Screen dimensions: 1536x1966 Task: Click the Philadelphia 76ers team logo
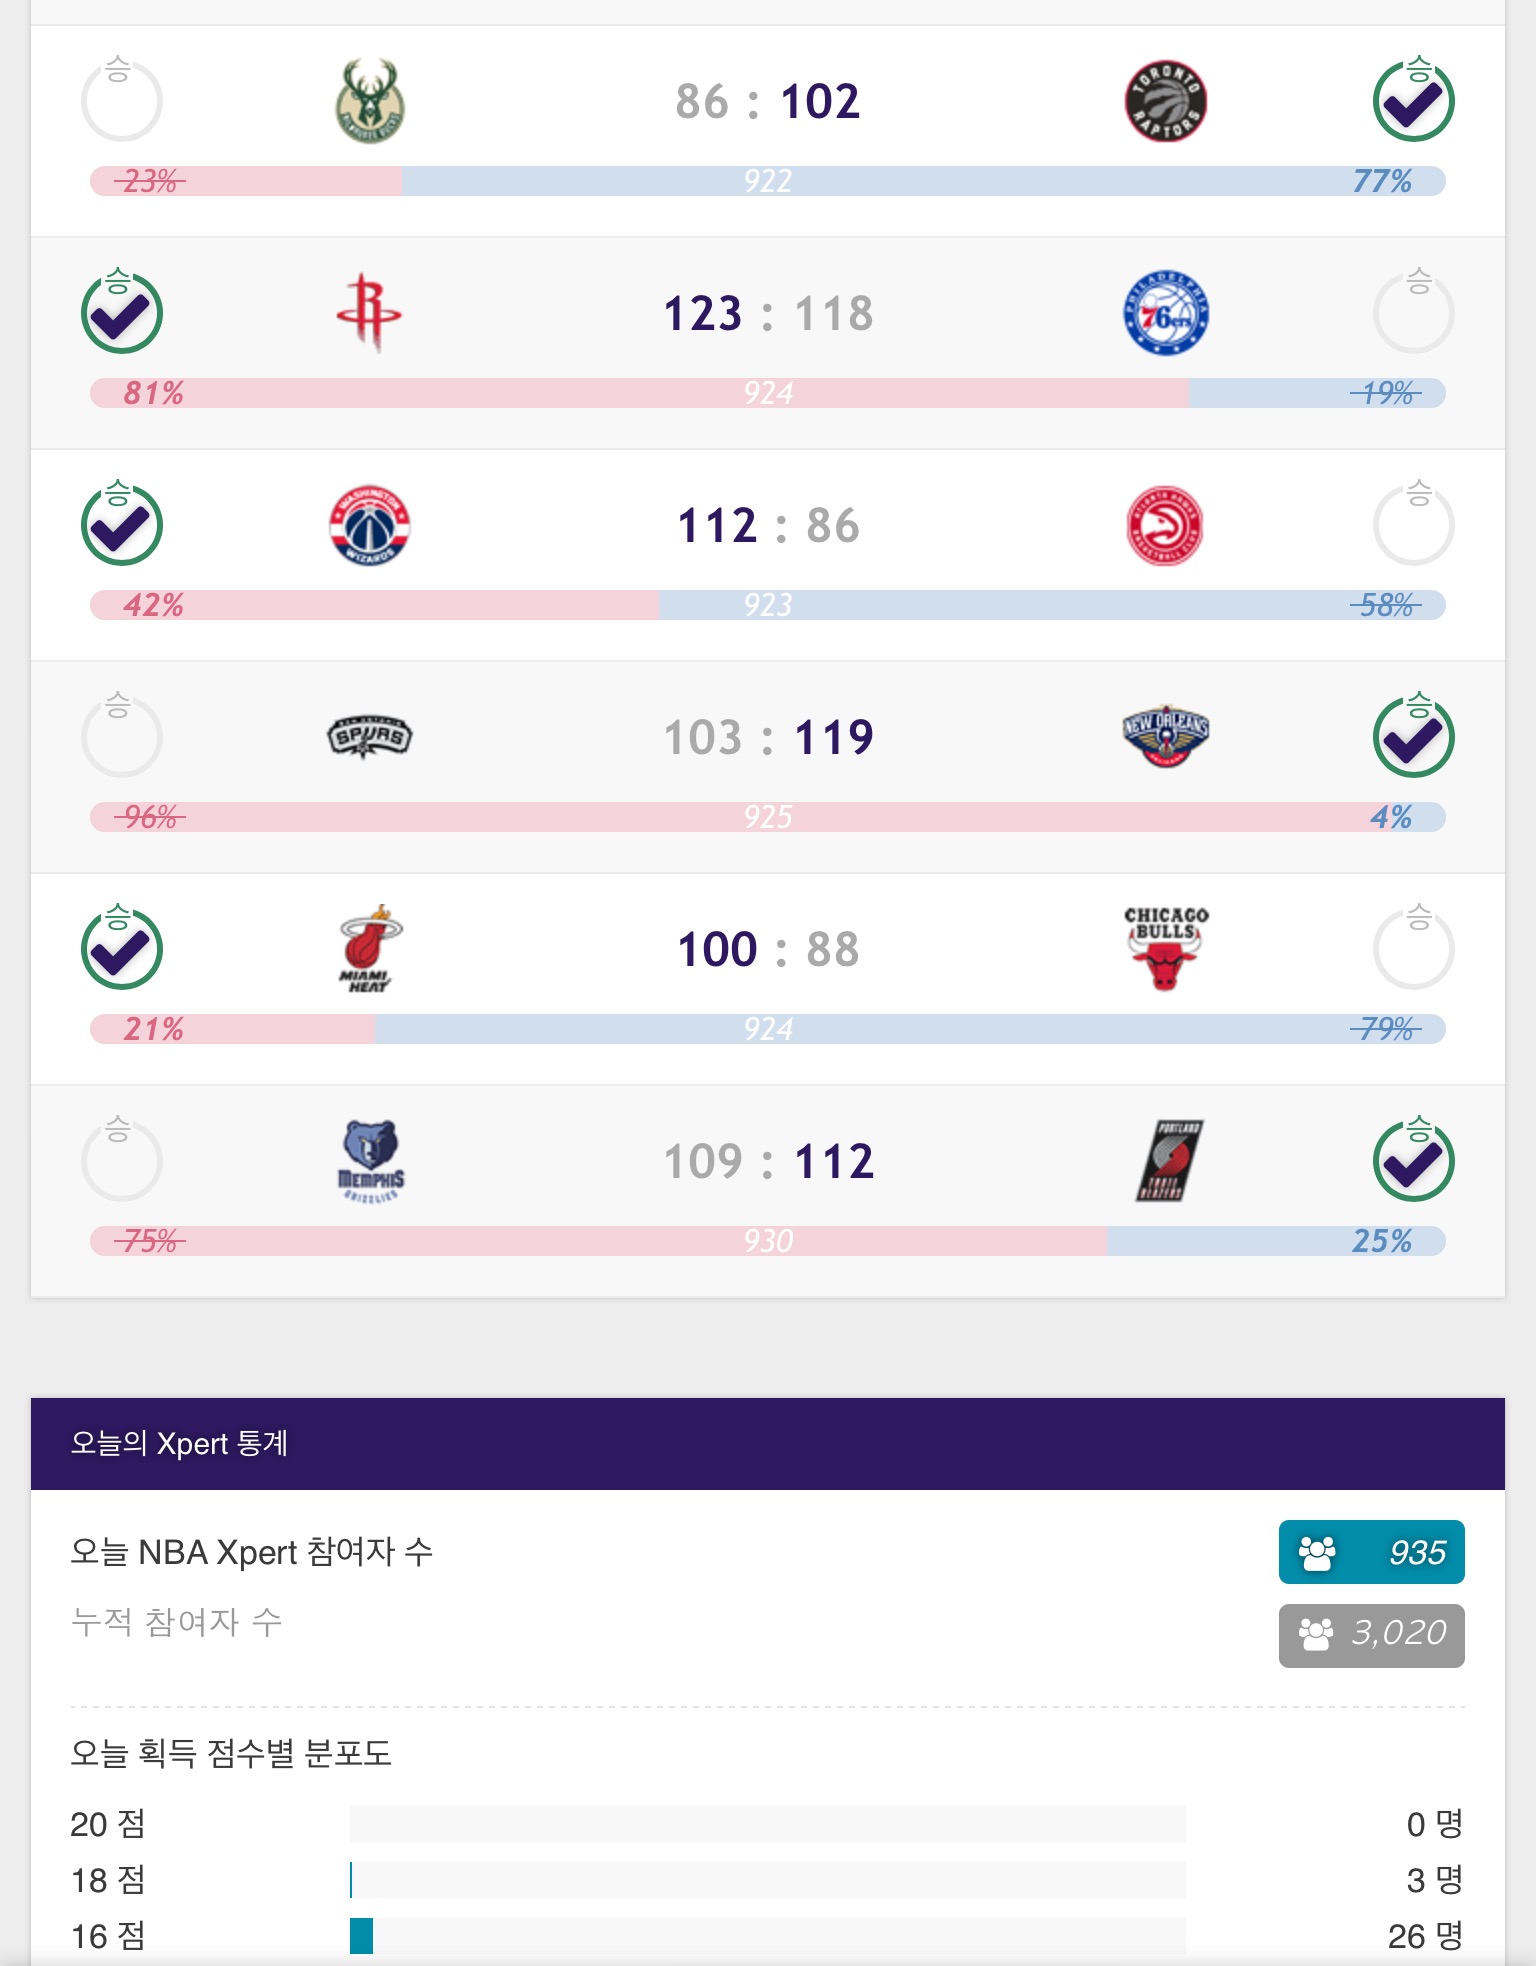pos(1165,313)
